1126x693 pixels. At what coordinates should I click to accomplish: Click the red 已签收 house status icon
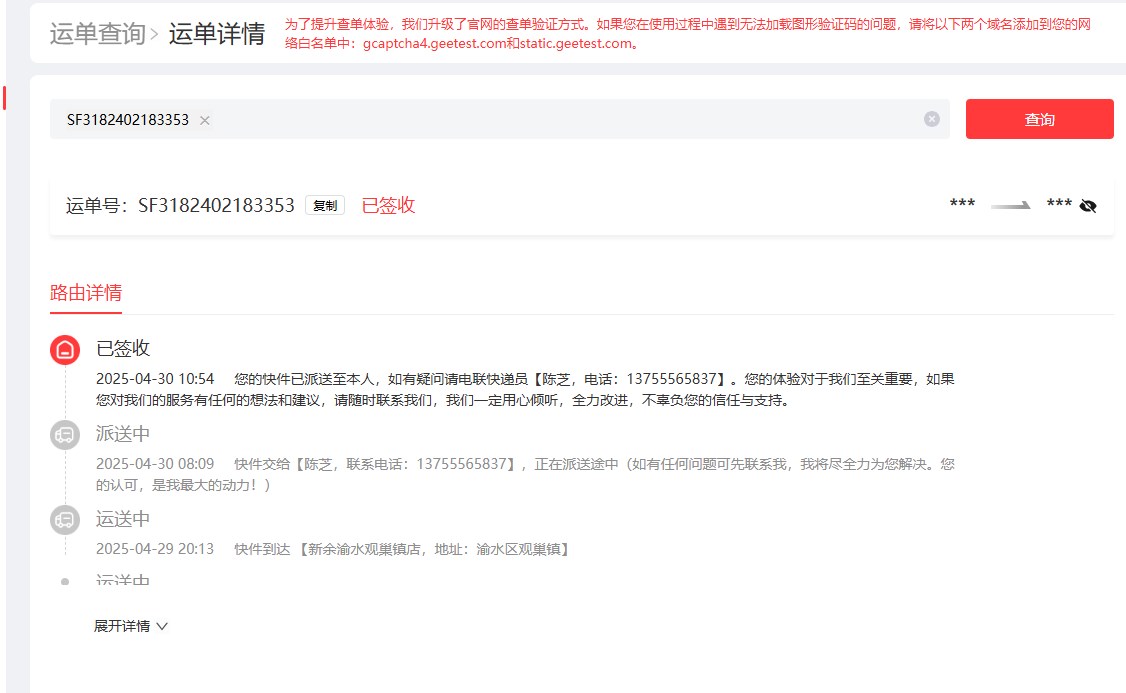coord(65,350)
